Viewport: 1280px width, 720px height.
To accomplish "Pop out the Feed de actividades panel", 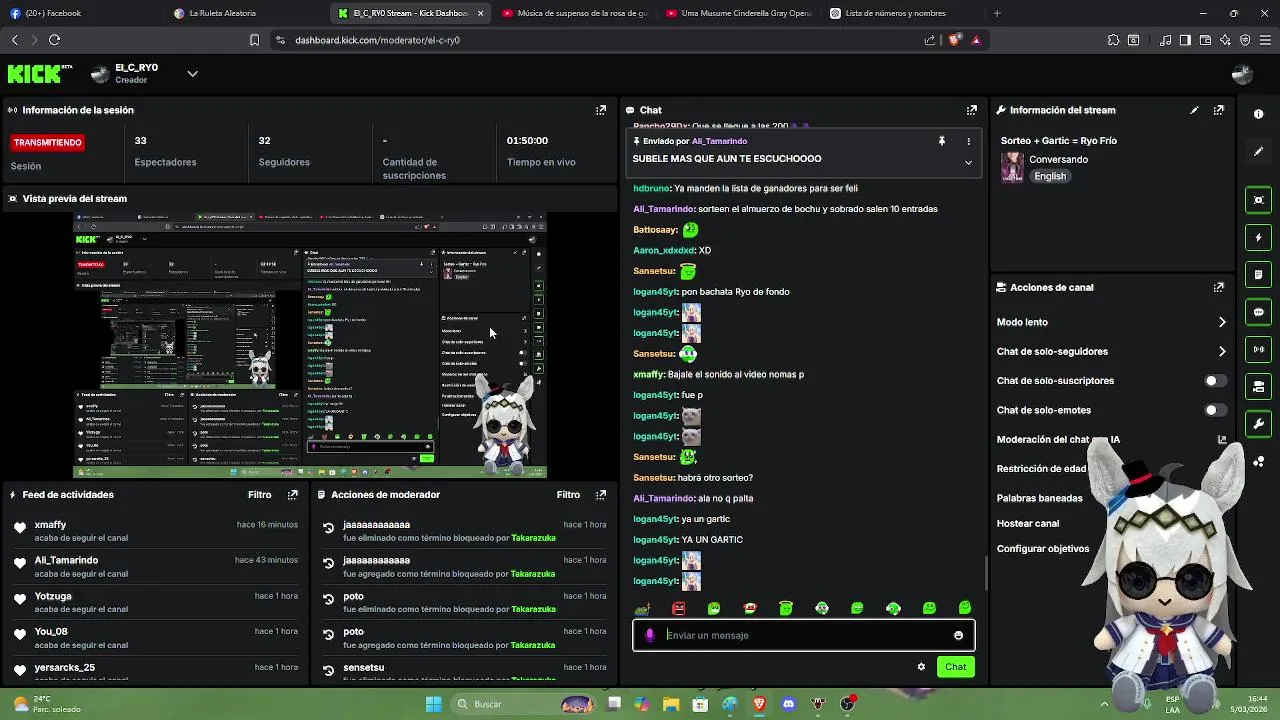I will [x=293, y=494].
